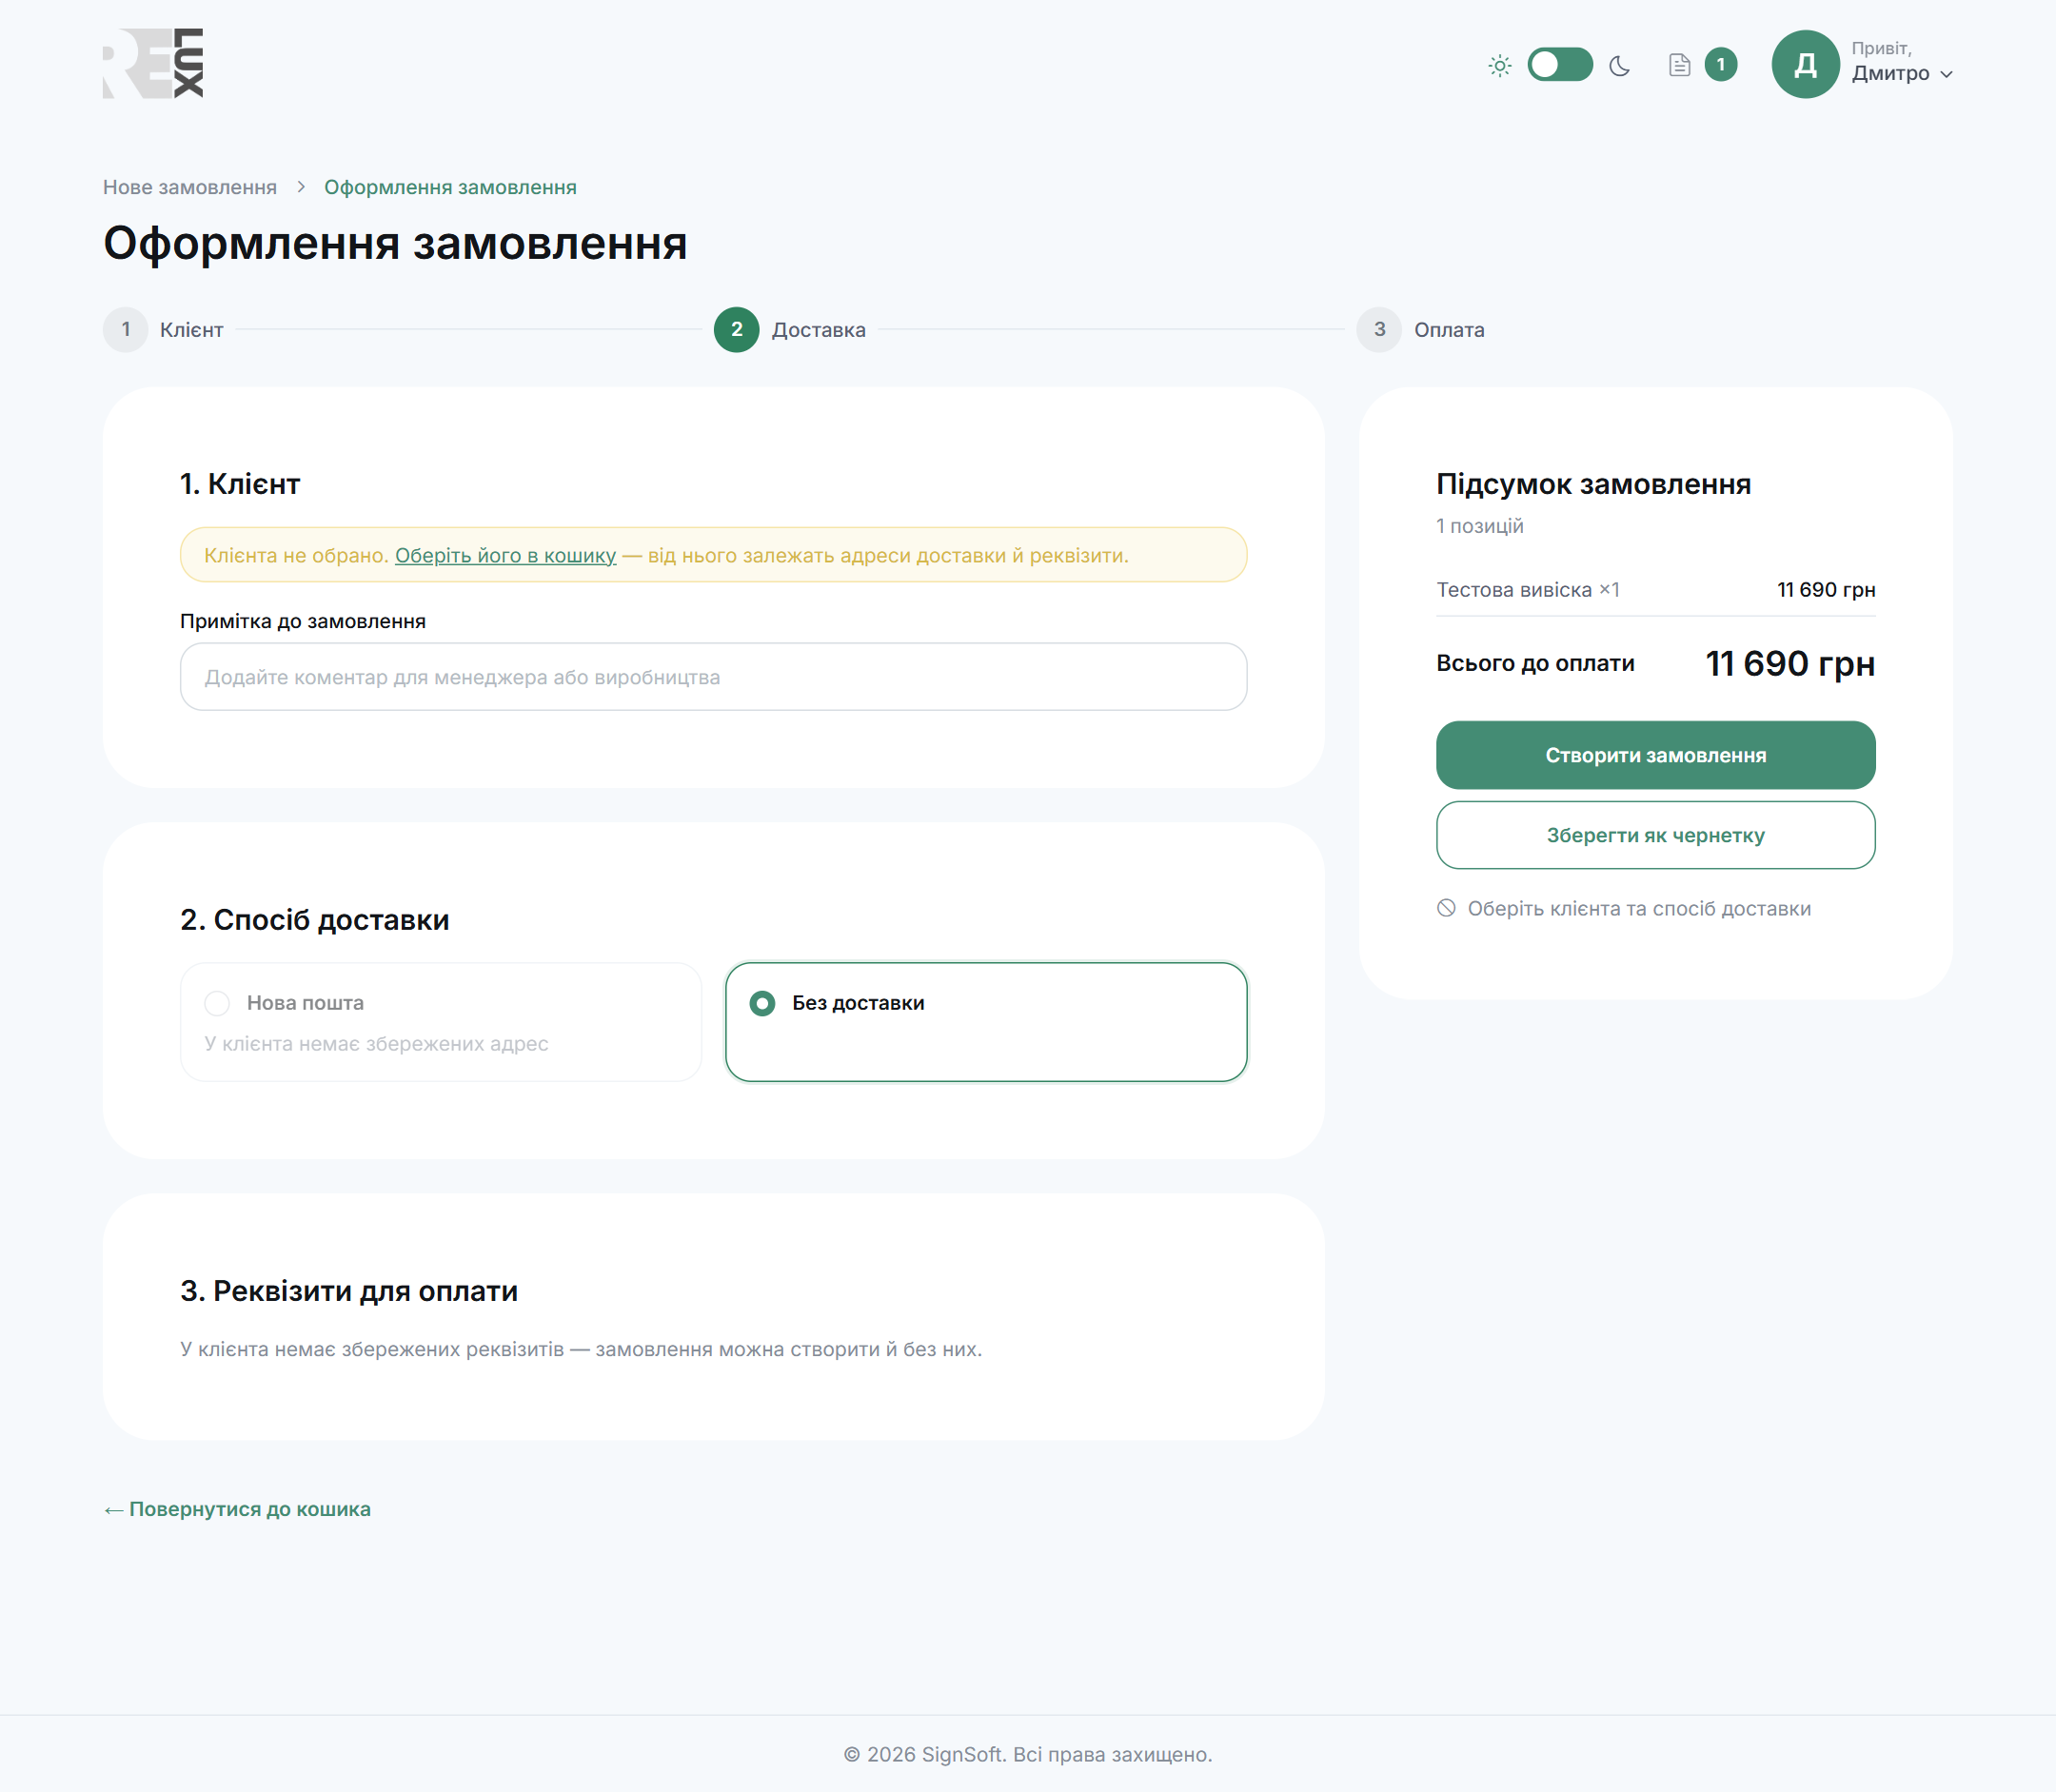Click the total 11 690 грн amount
The width and height of the screenshot is (2056, 1792).
1789,663
